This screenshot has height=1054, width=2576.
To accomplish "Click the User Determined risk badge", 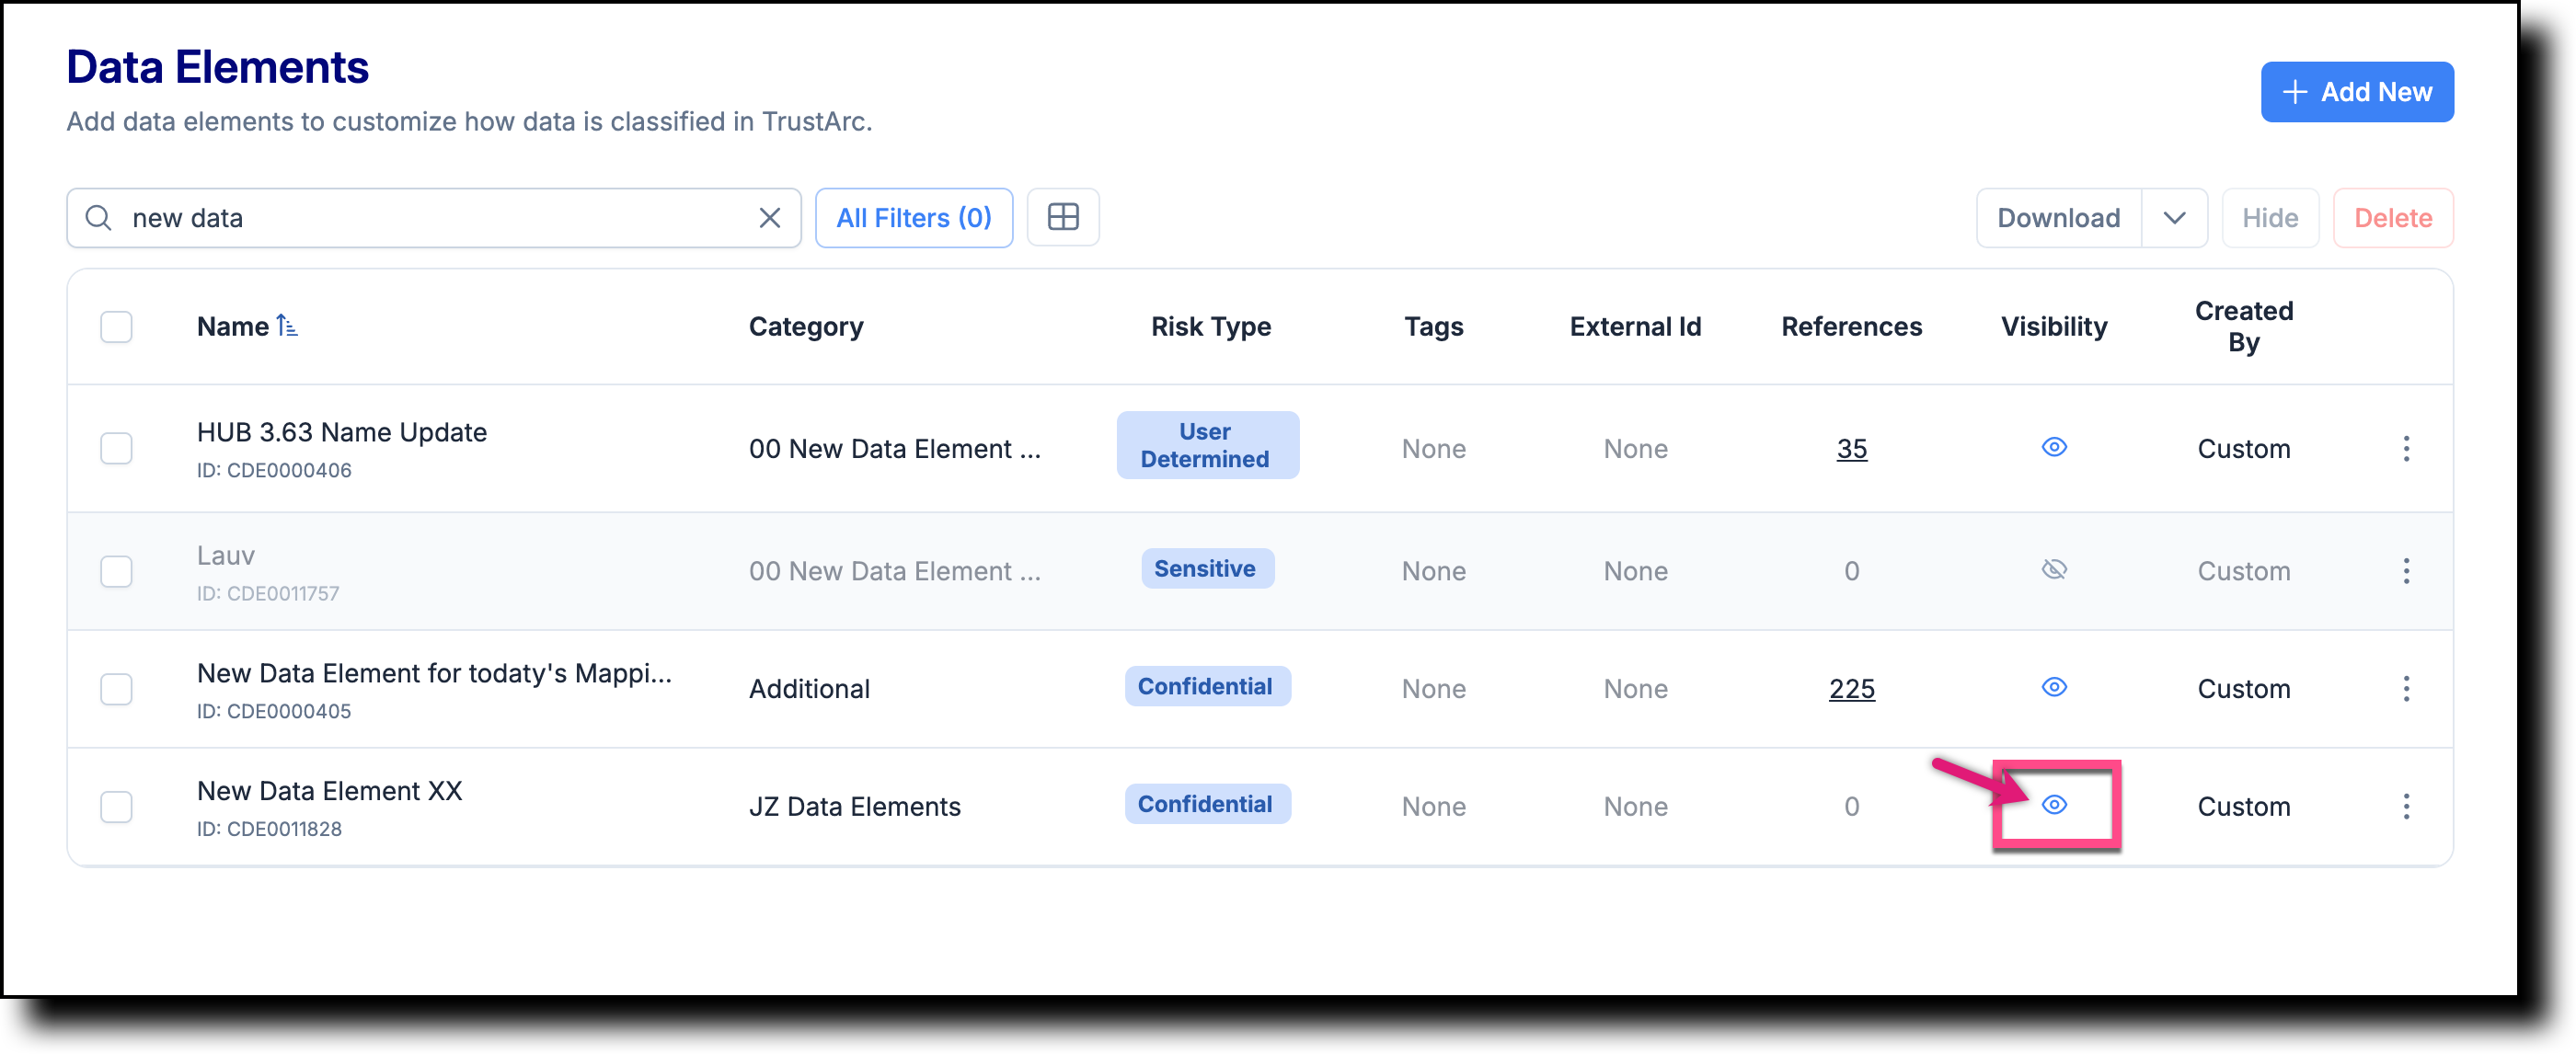I will tap(1207, 445).
